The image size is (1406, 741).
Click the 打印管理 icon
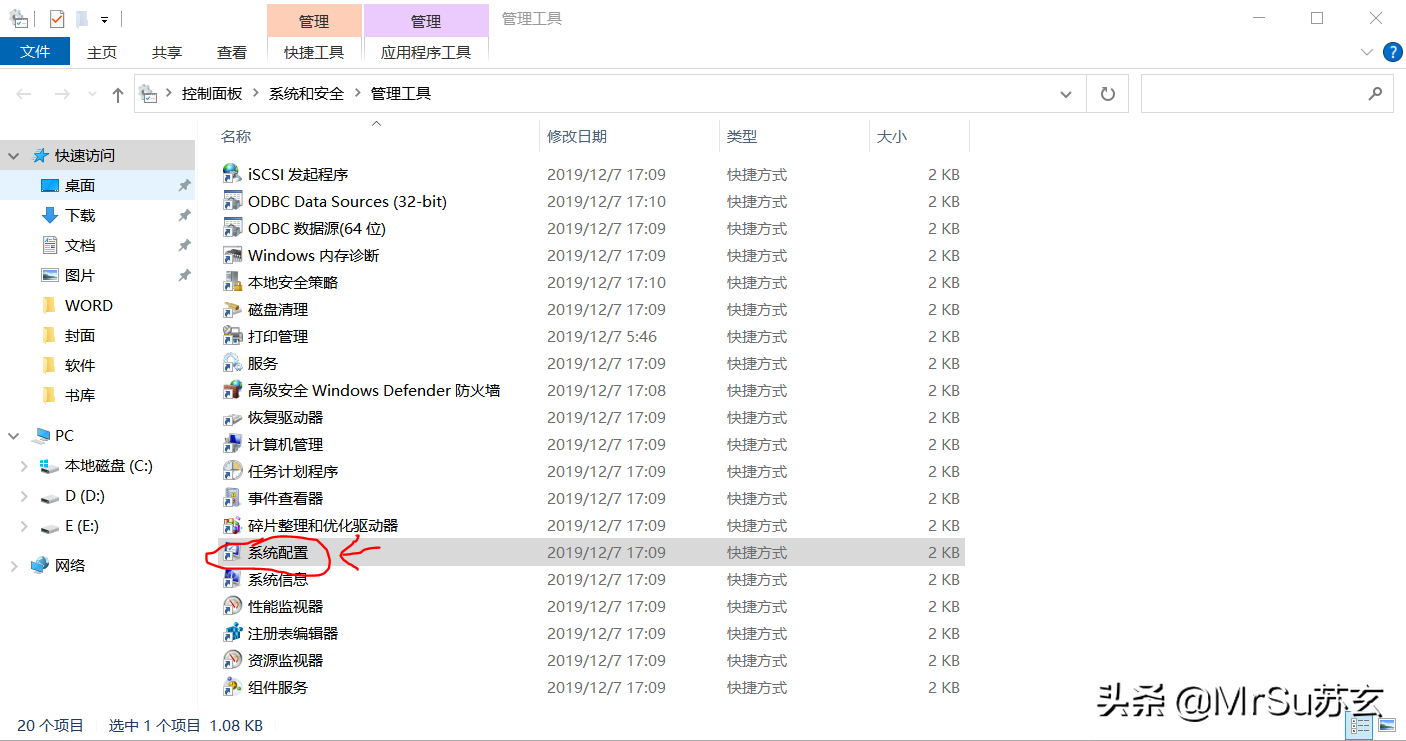(232, 336)
